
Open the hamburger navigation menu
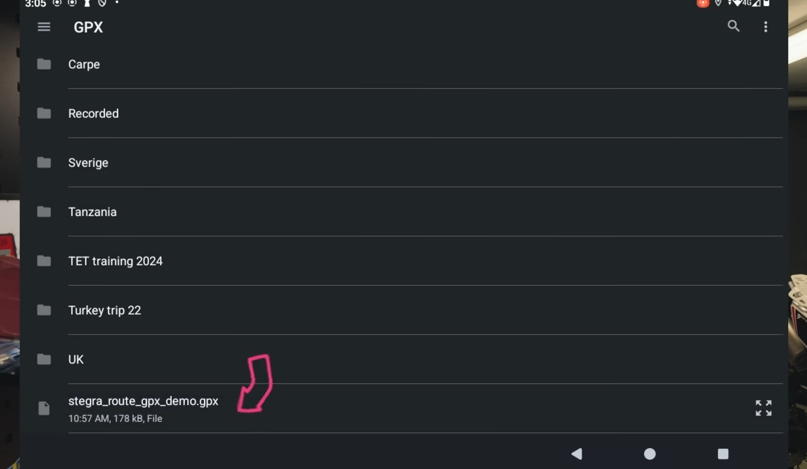pyautogui.click(x=44, y=27)
